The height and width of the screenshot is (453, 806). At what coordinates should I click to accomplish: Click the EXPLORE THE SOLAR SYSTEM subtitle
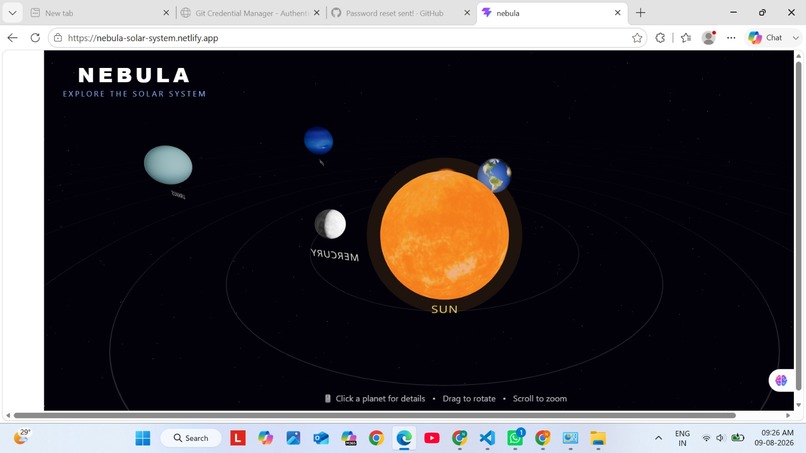pyautogui.click(x=134, y=94)
